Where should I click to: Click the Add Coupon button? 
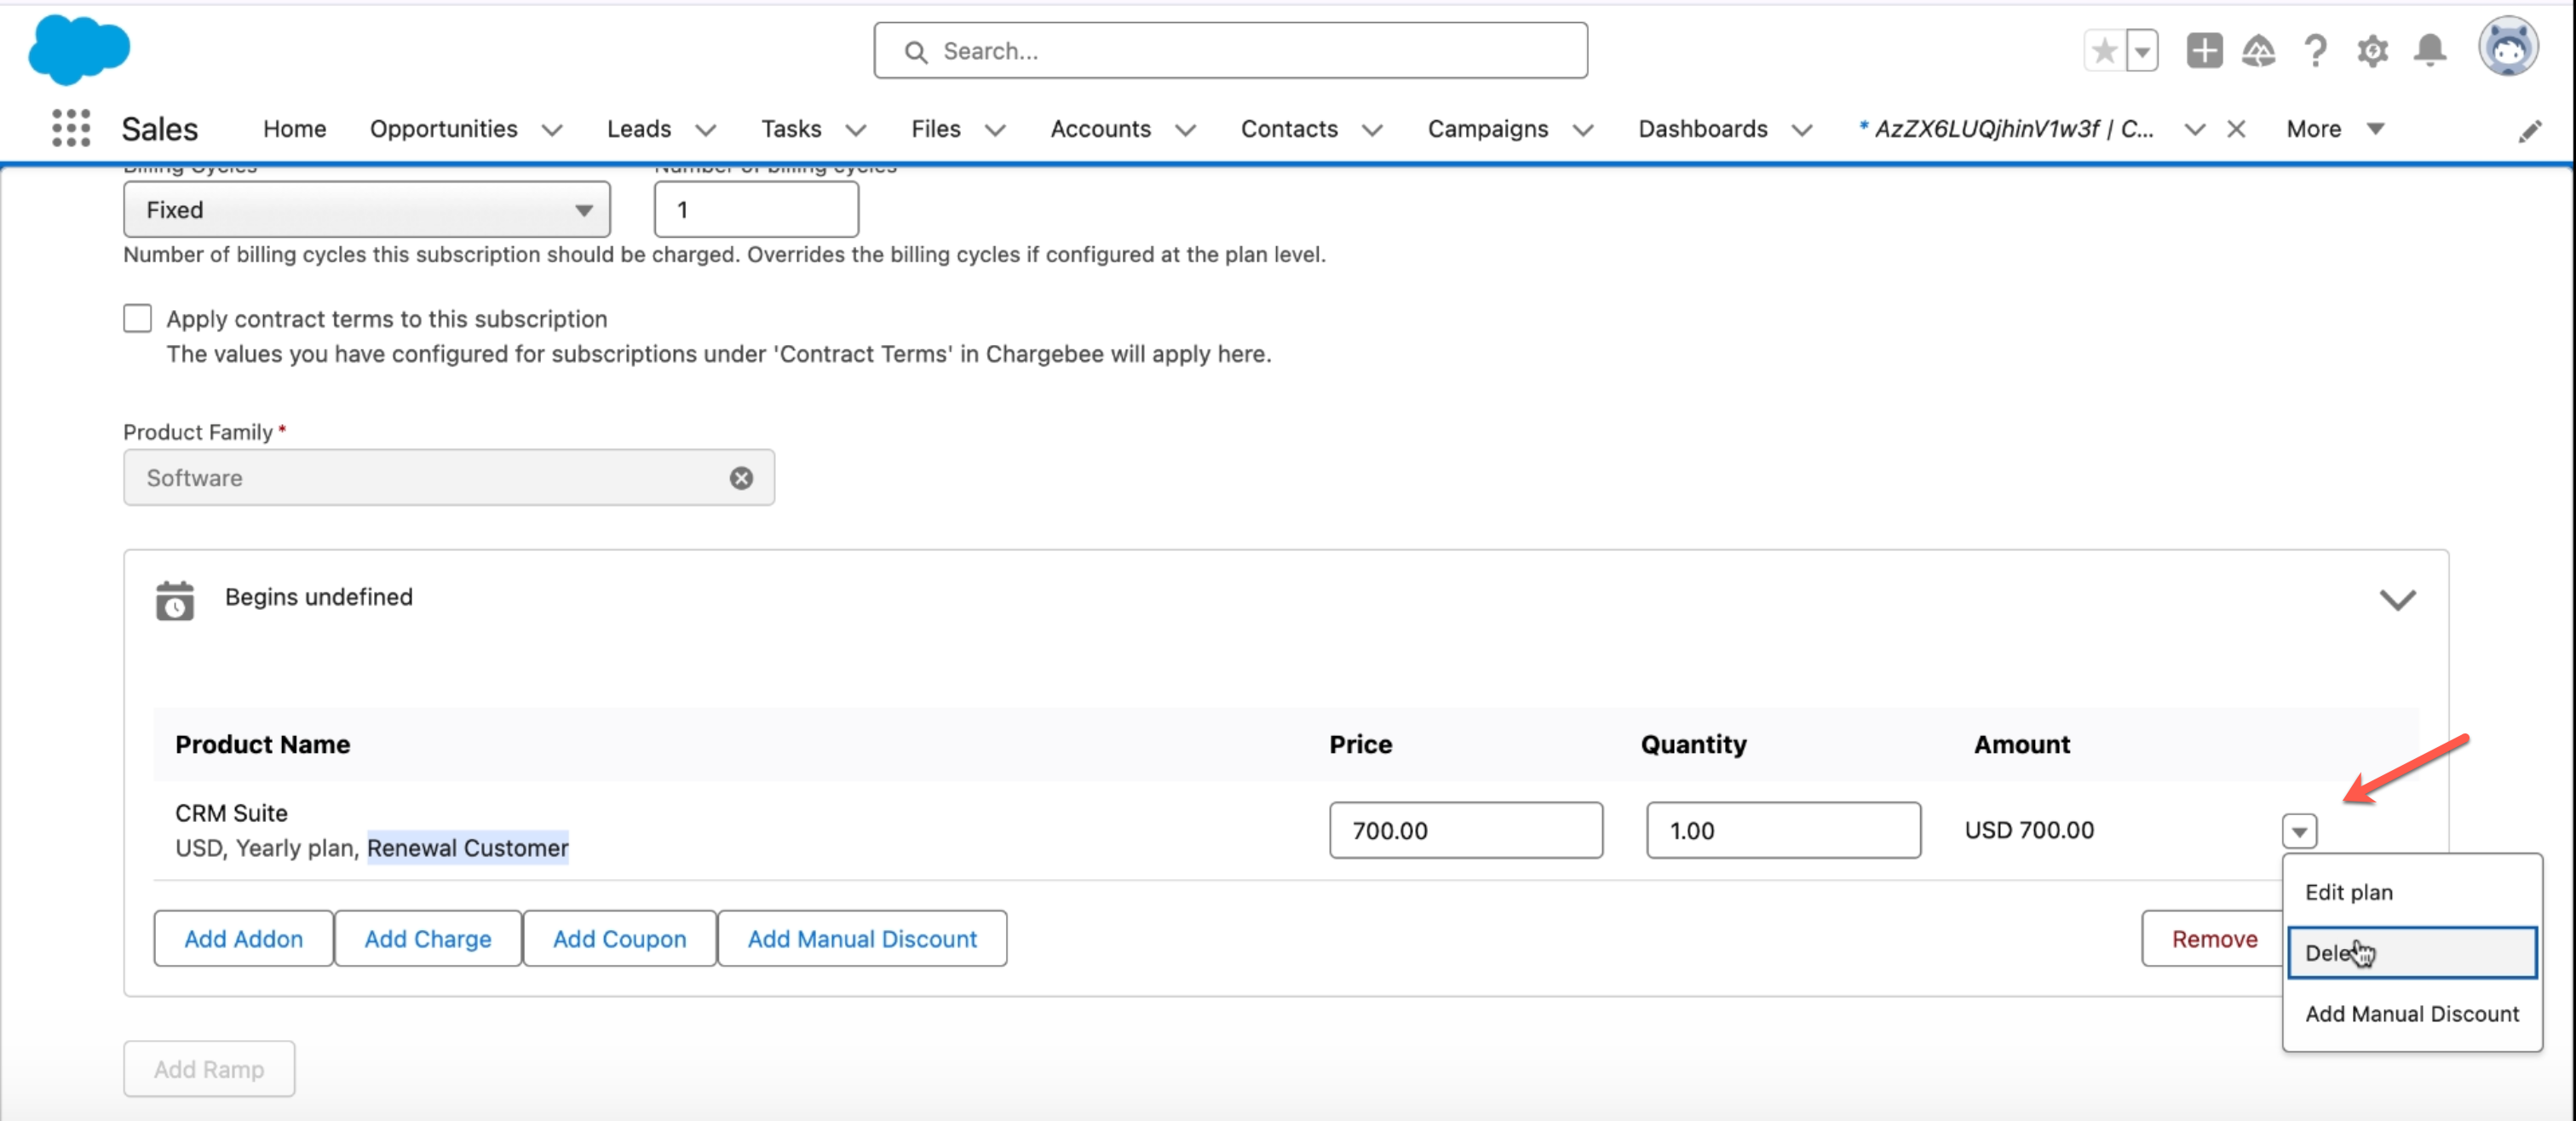point(619,938)
